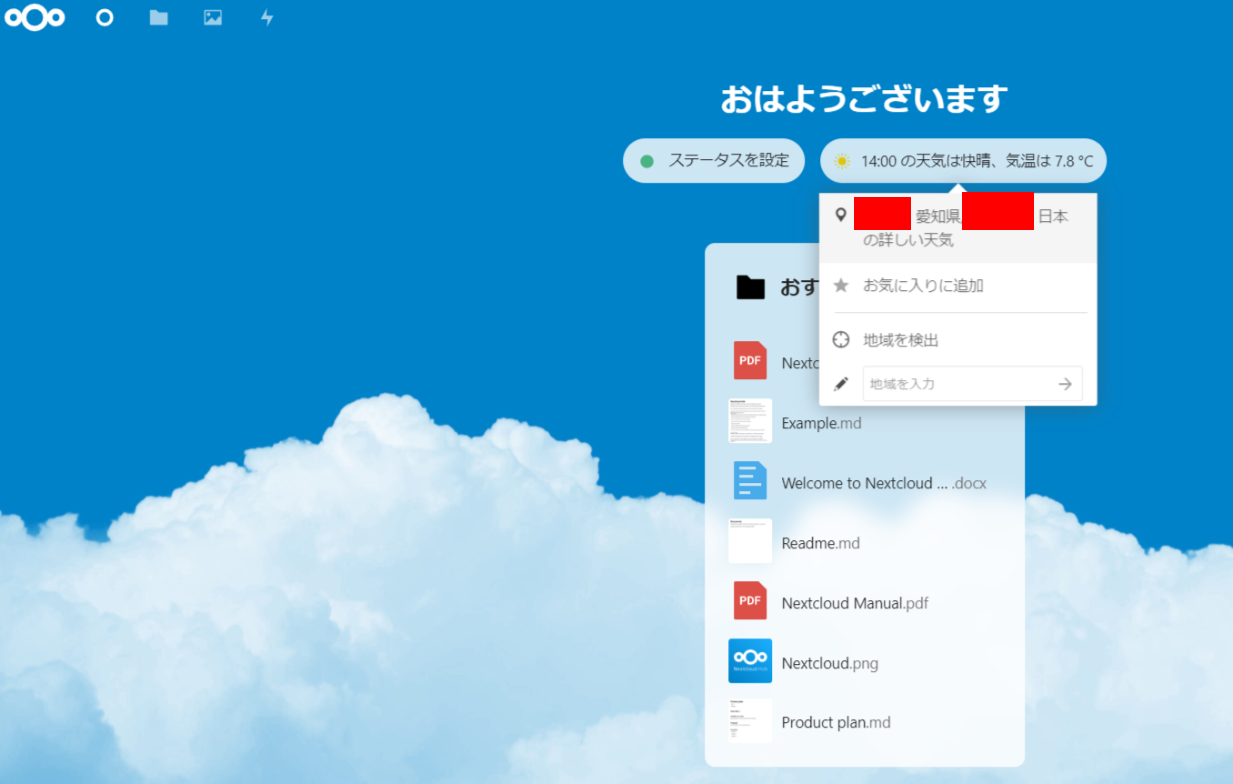Image resolution: width=1233 pixels, height=784 pixels.
Task: Click the Example.md thumbnail preview
Action: (750, 421)
